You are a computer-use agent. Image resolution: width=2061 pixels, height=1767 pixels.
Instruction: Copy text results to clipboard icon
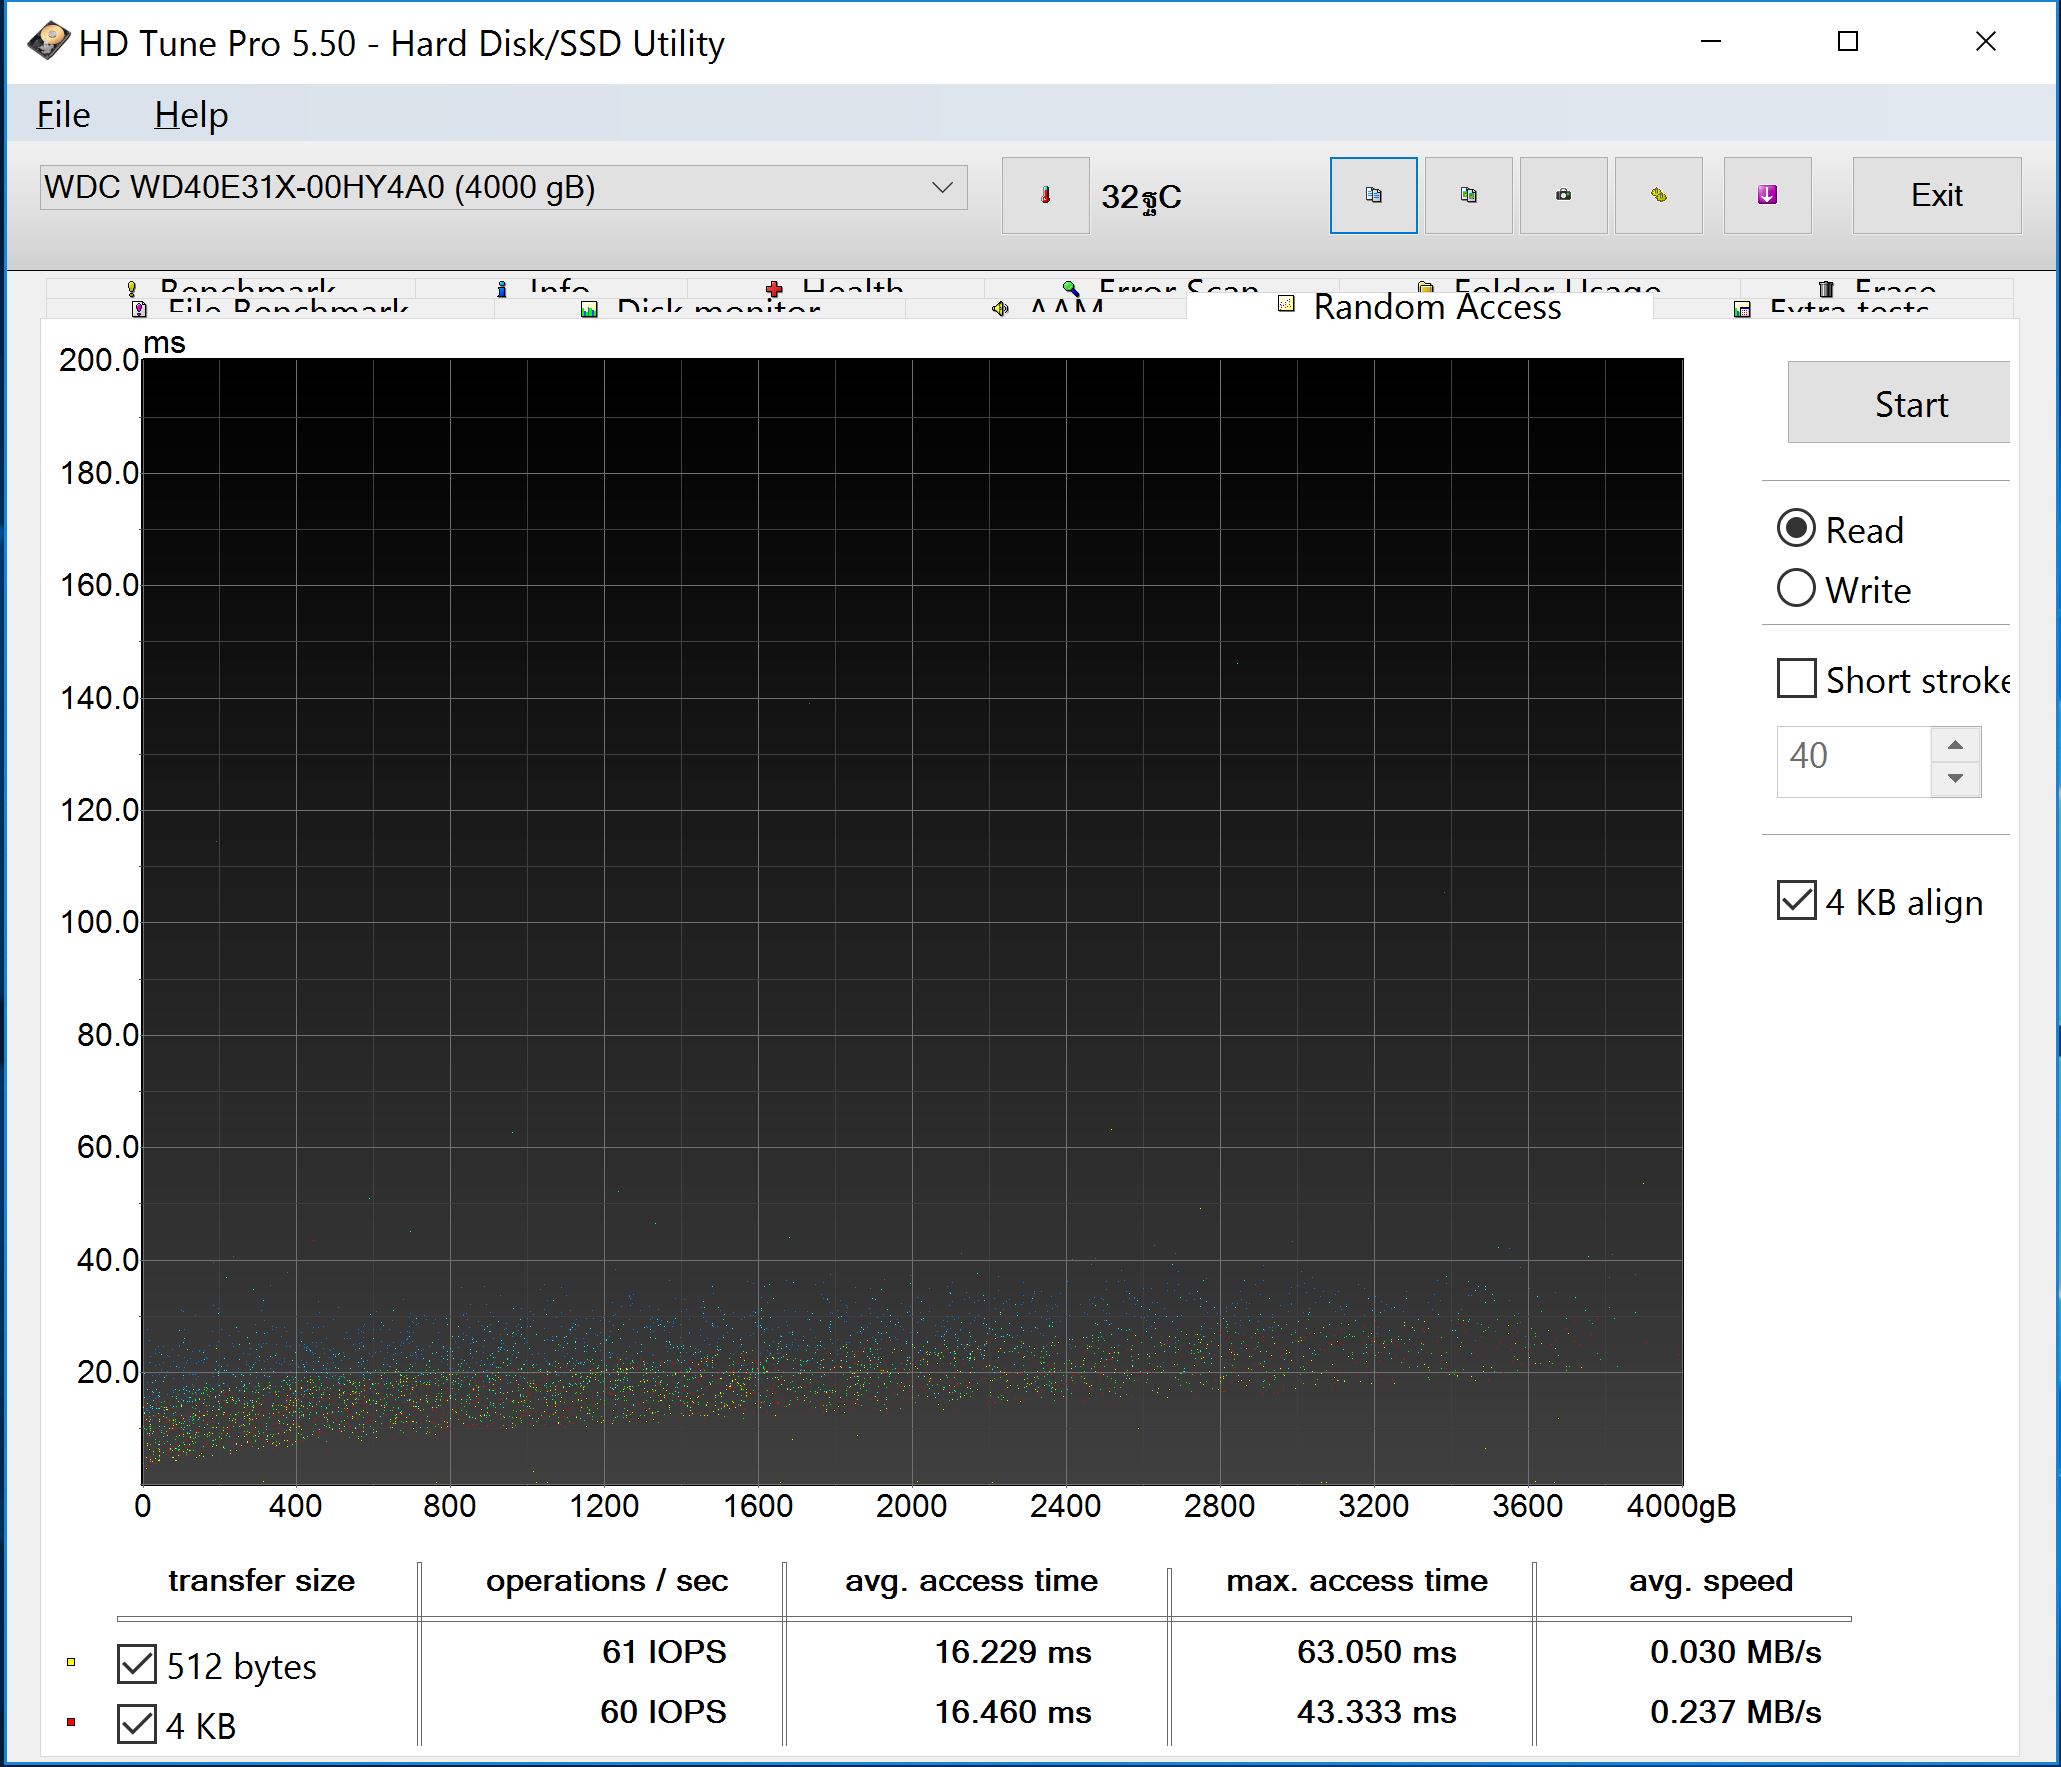[1373, 195]
